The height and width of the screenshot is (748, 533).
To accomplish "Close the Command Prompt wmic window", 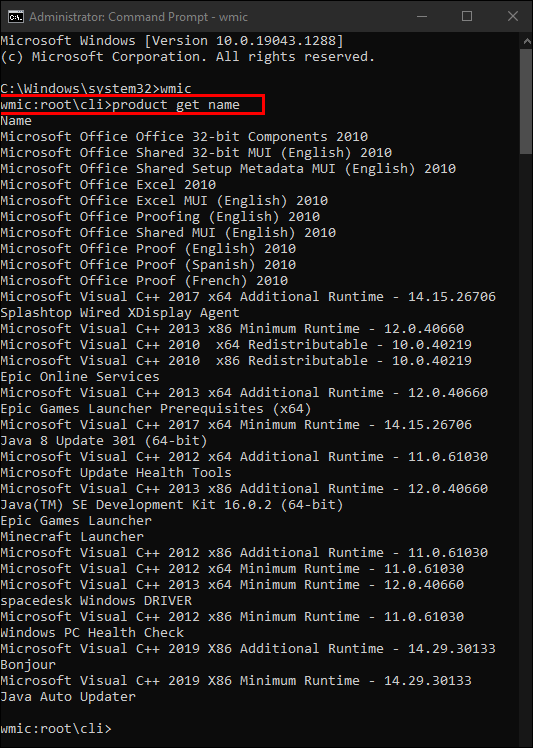I will (512, 16).
